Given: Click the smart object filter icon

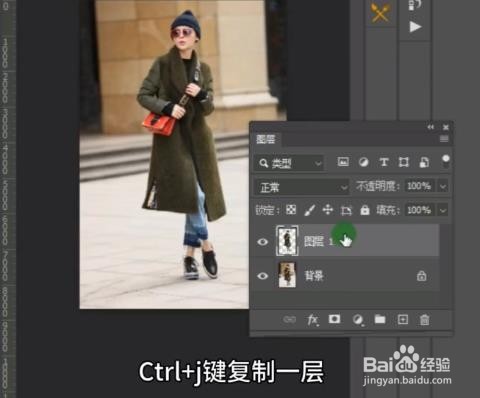Looking at the screenshot, I should click(424, 162).
